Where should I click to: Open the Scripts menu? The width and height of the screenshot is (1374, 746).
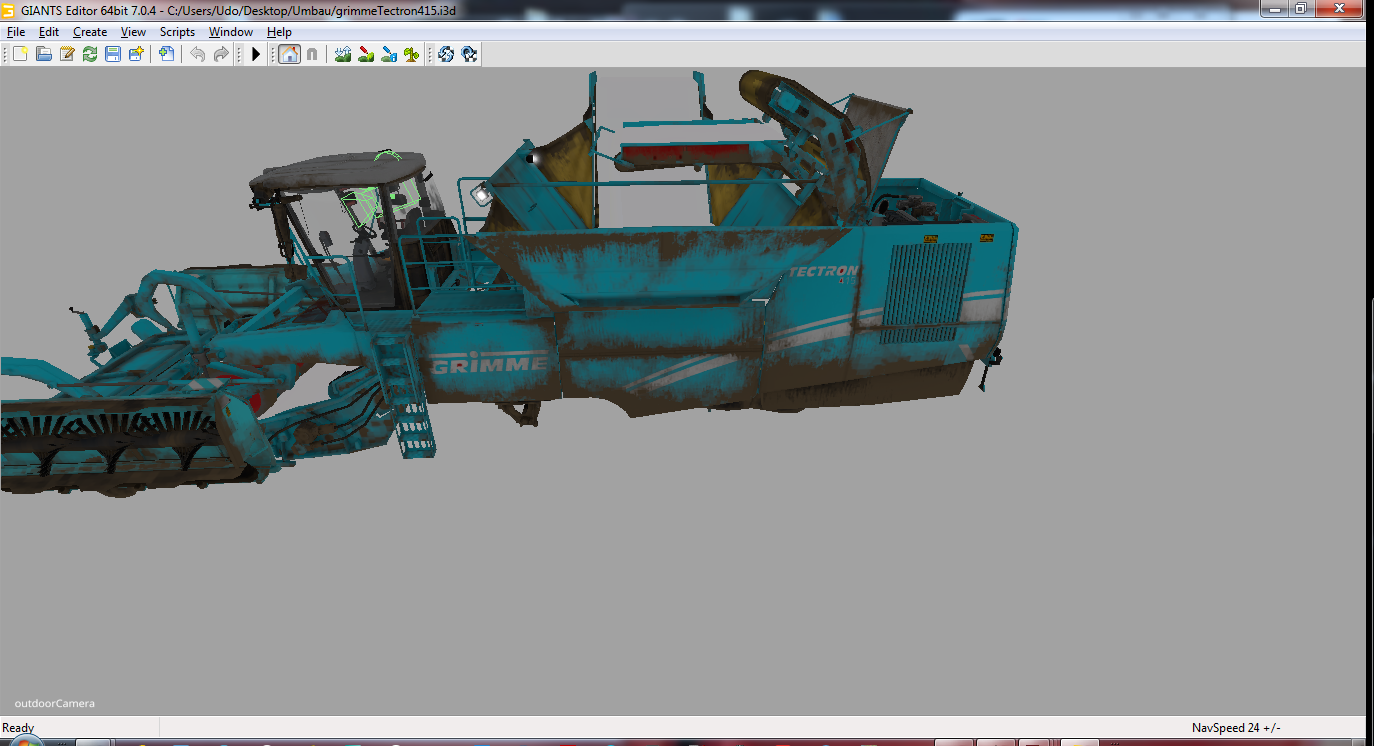pos(177,32)
